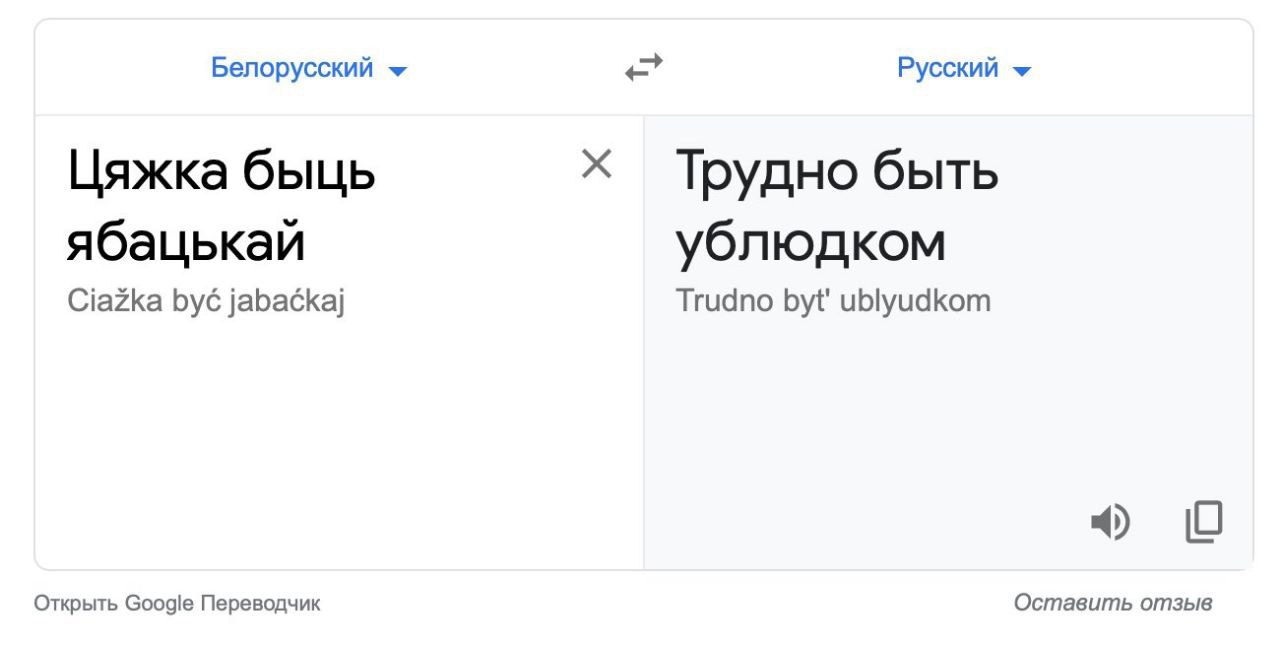Click the arrow beside Русский

[x=1021, y=71]
